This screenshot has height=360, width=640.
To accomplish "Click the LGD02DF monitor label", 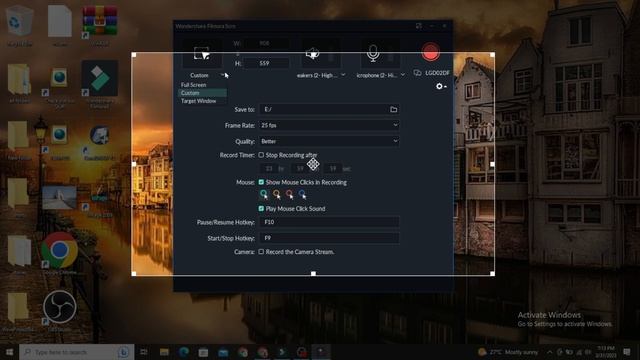I will pyautogui.click(x=437, y=73).
